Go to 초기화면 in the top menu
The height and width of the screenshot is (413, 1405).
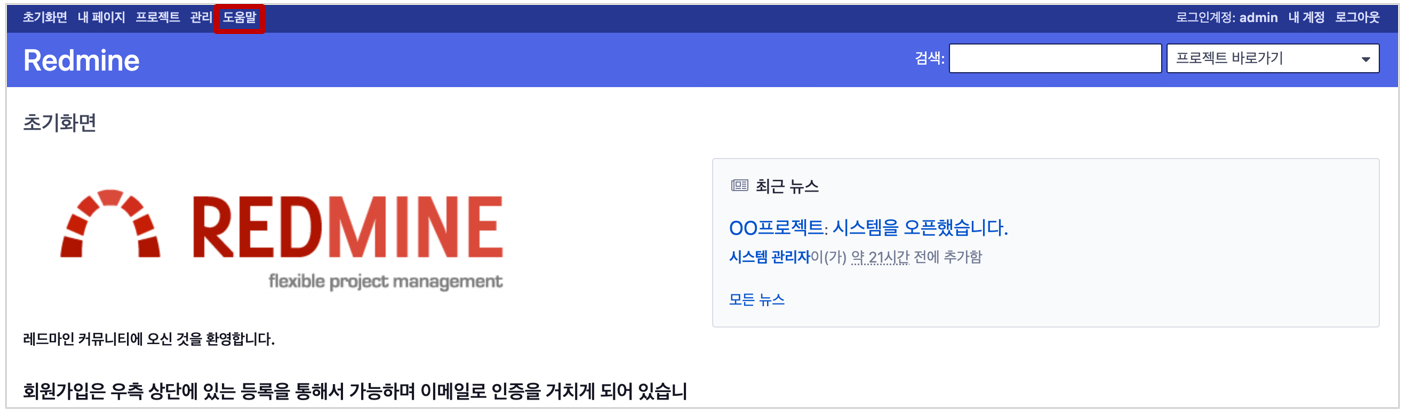(x=45, y=17)
